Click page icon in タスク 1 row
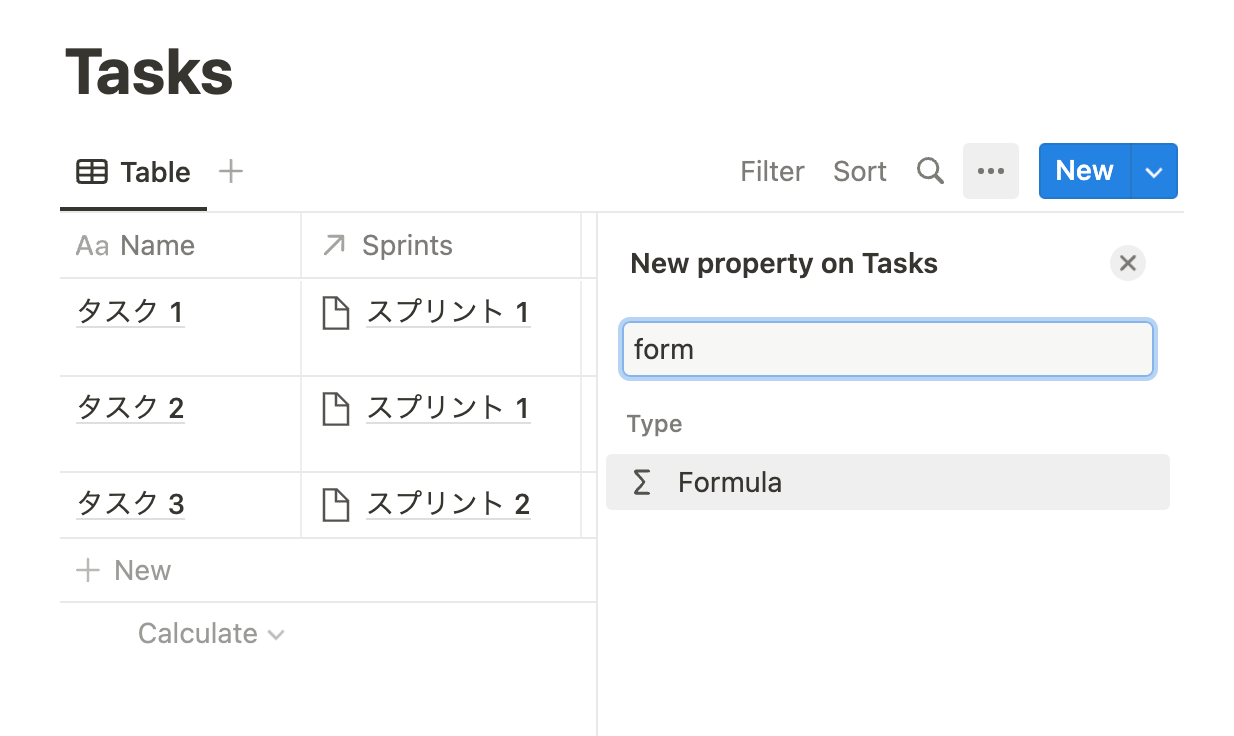Image resolution: width=1234 pixels, height=736 pixels. [x=336, y=313]
